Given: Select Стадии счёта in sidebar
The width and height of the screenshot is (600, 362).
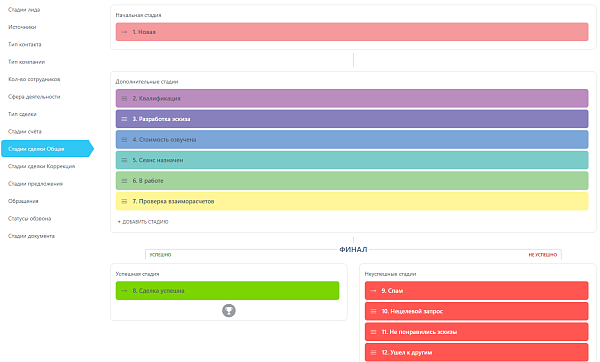Looking at the screenshot, I should (24, 132).
